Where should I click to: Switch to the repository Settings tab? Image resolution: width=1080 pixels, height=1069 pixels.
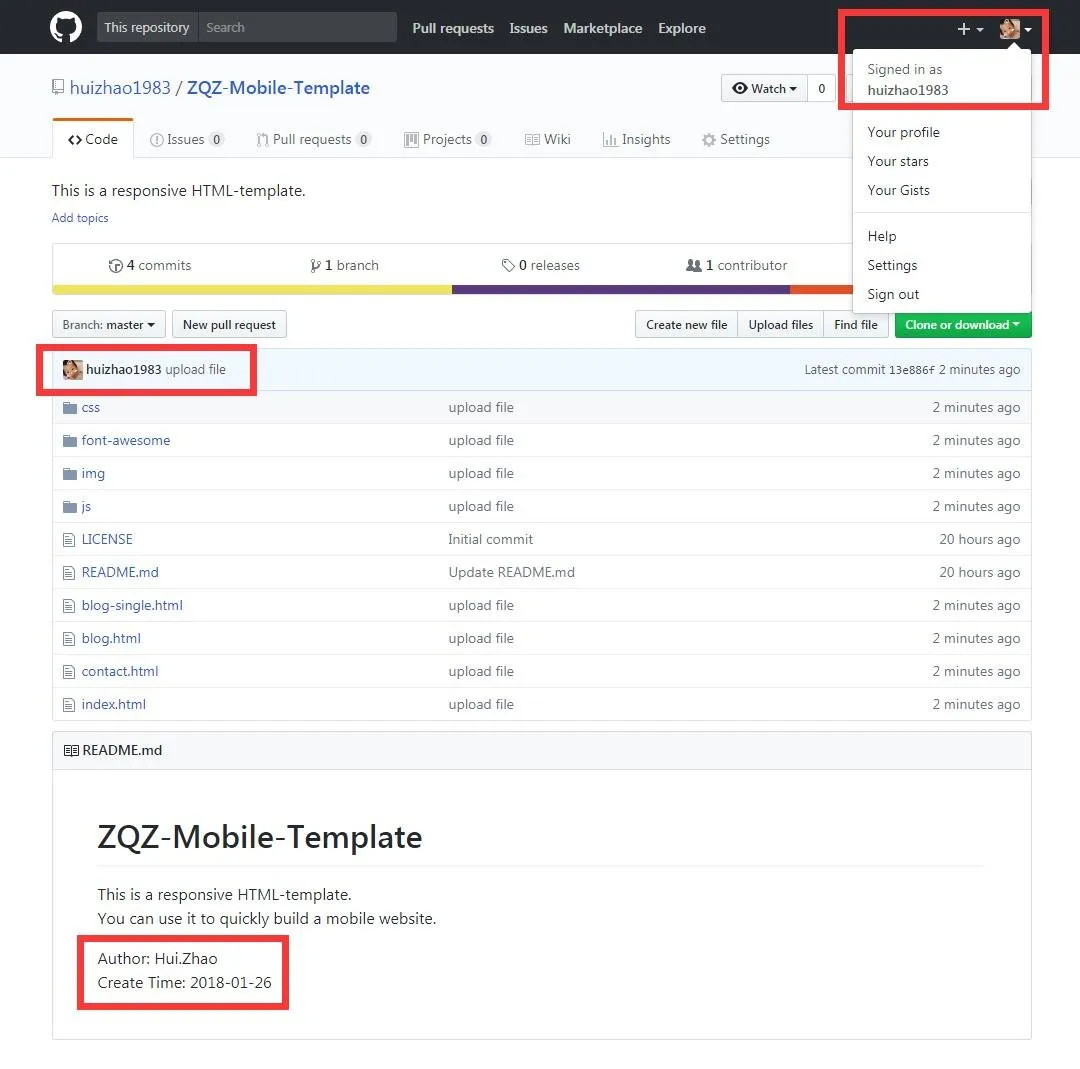pyautogui.click(x=736, y=140)
